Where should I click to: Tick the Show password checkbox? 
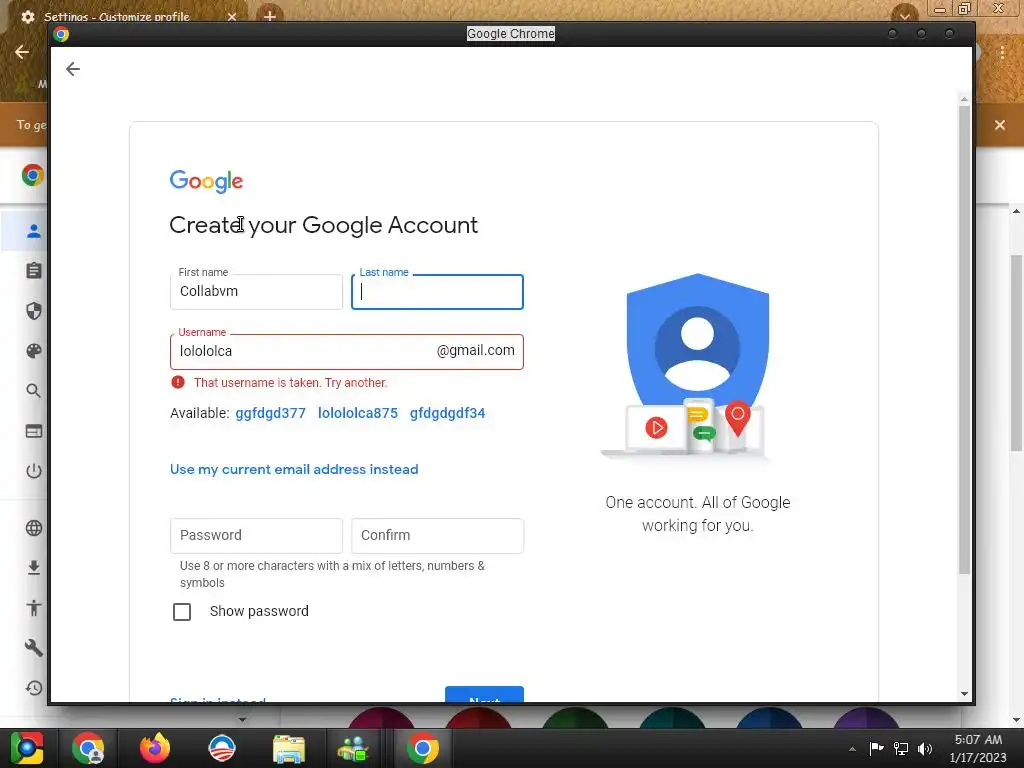[x=182, y=612]
